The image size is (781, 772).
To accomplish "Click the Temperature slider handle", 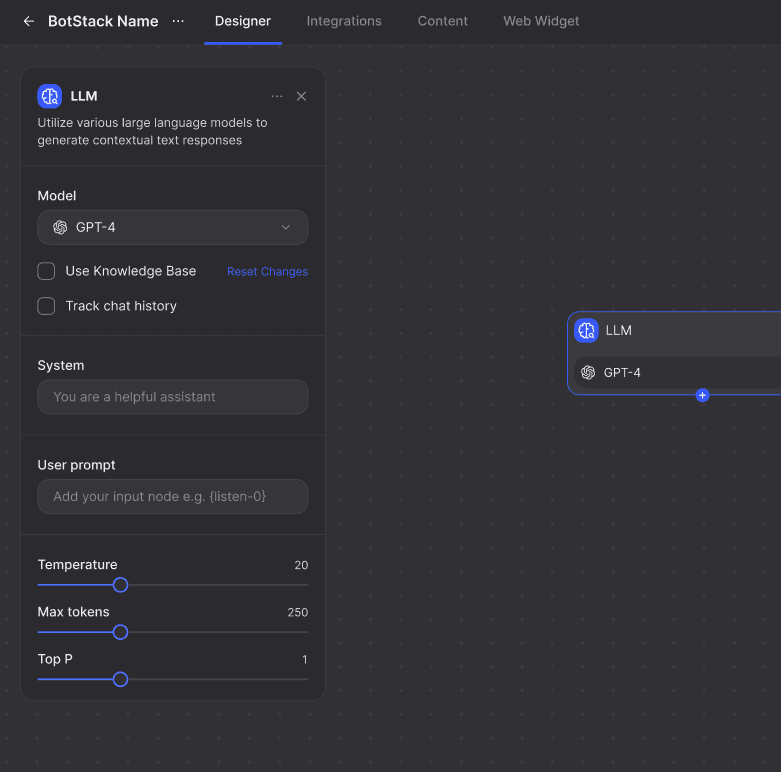I will click(x=120, y=585).
